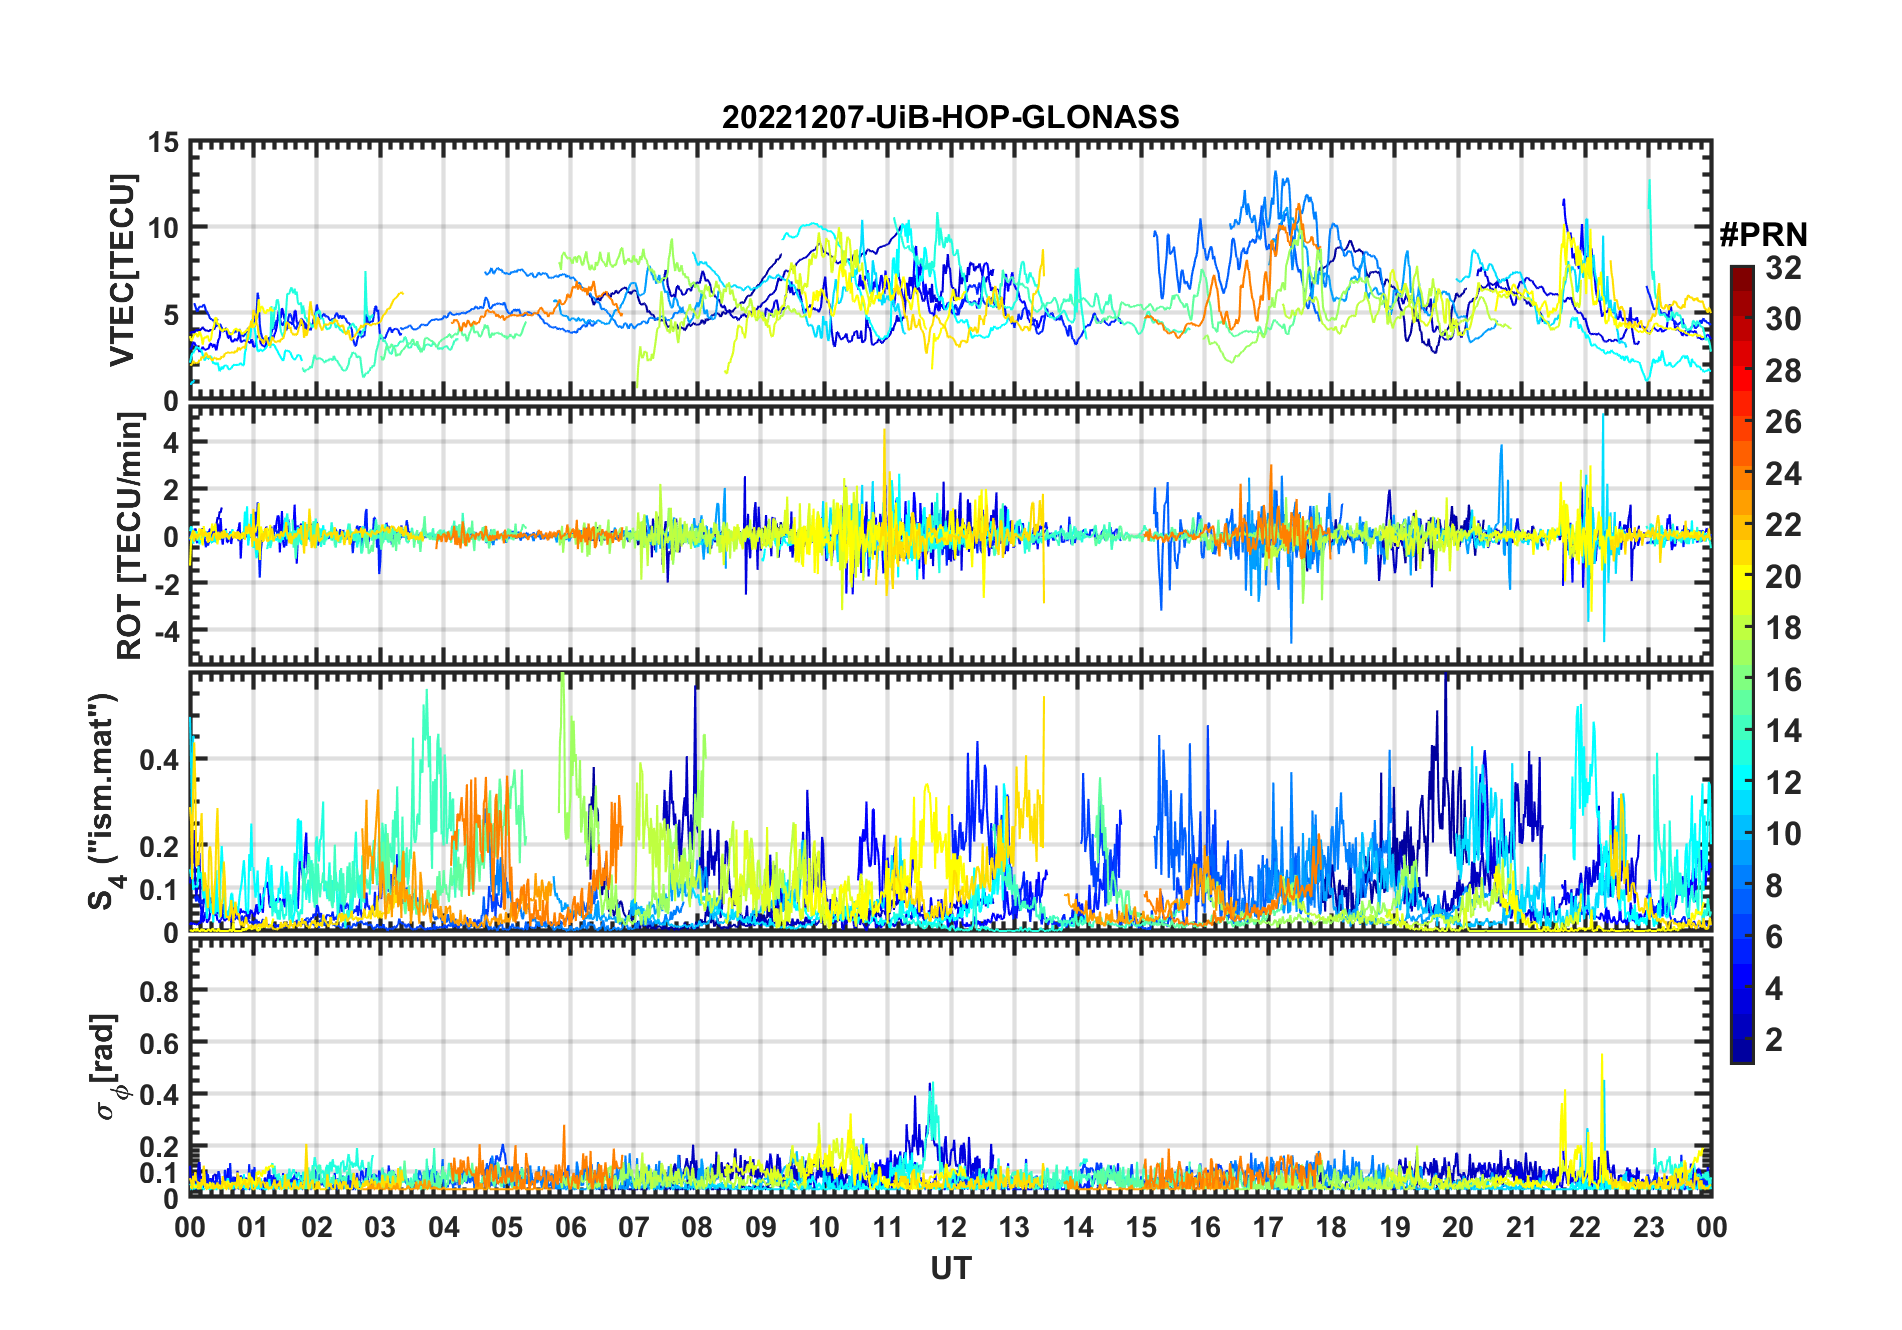Click the 24 tick label on PRN colorbar

(1783, 474)
